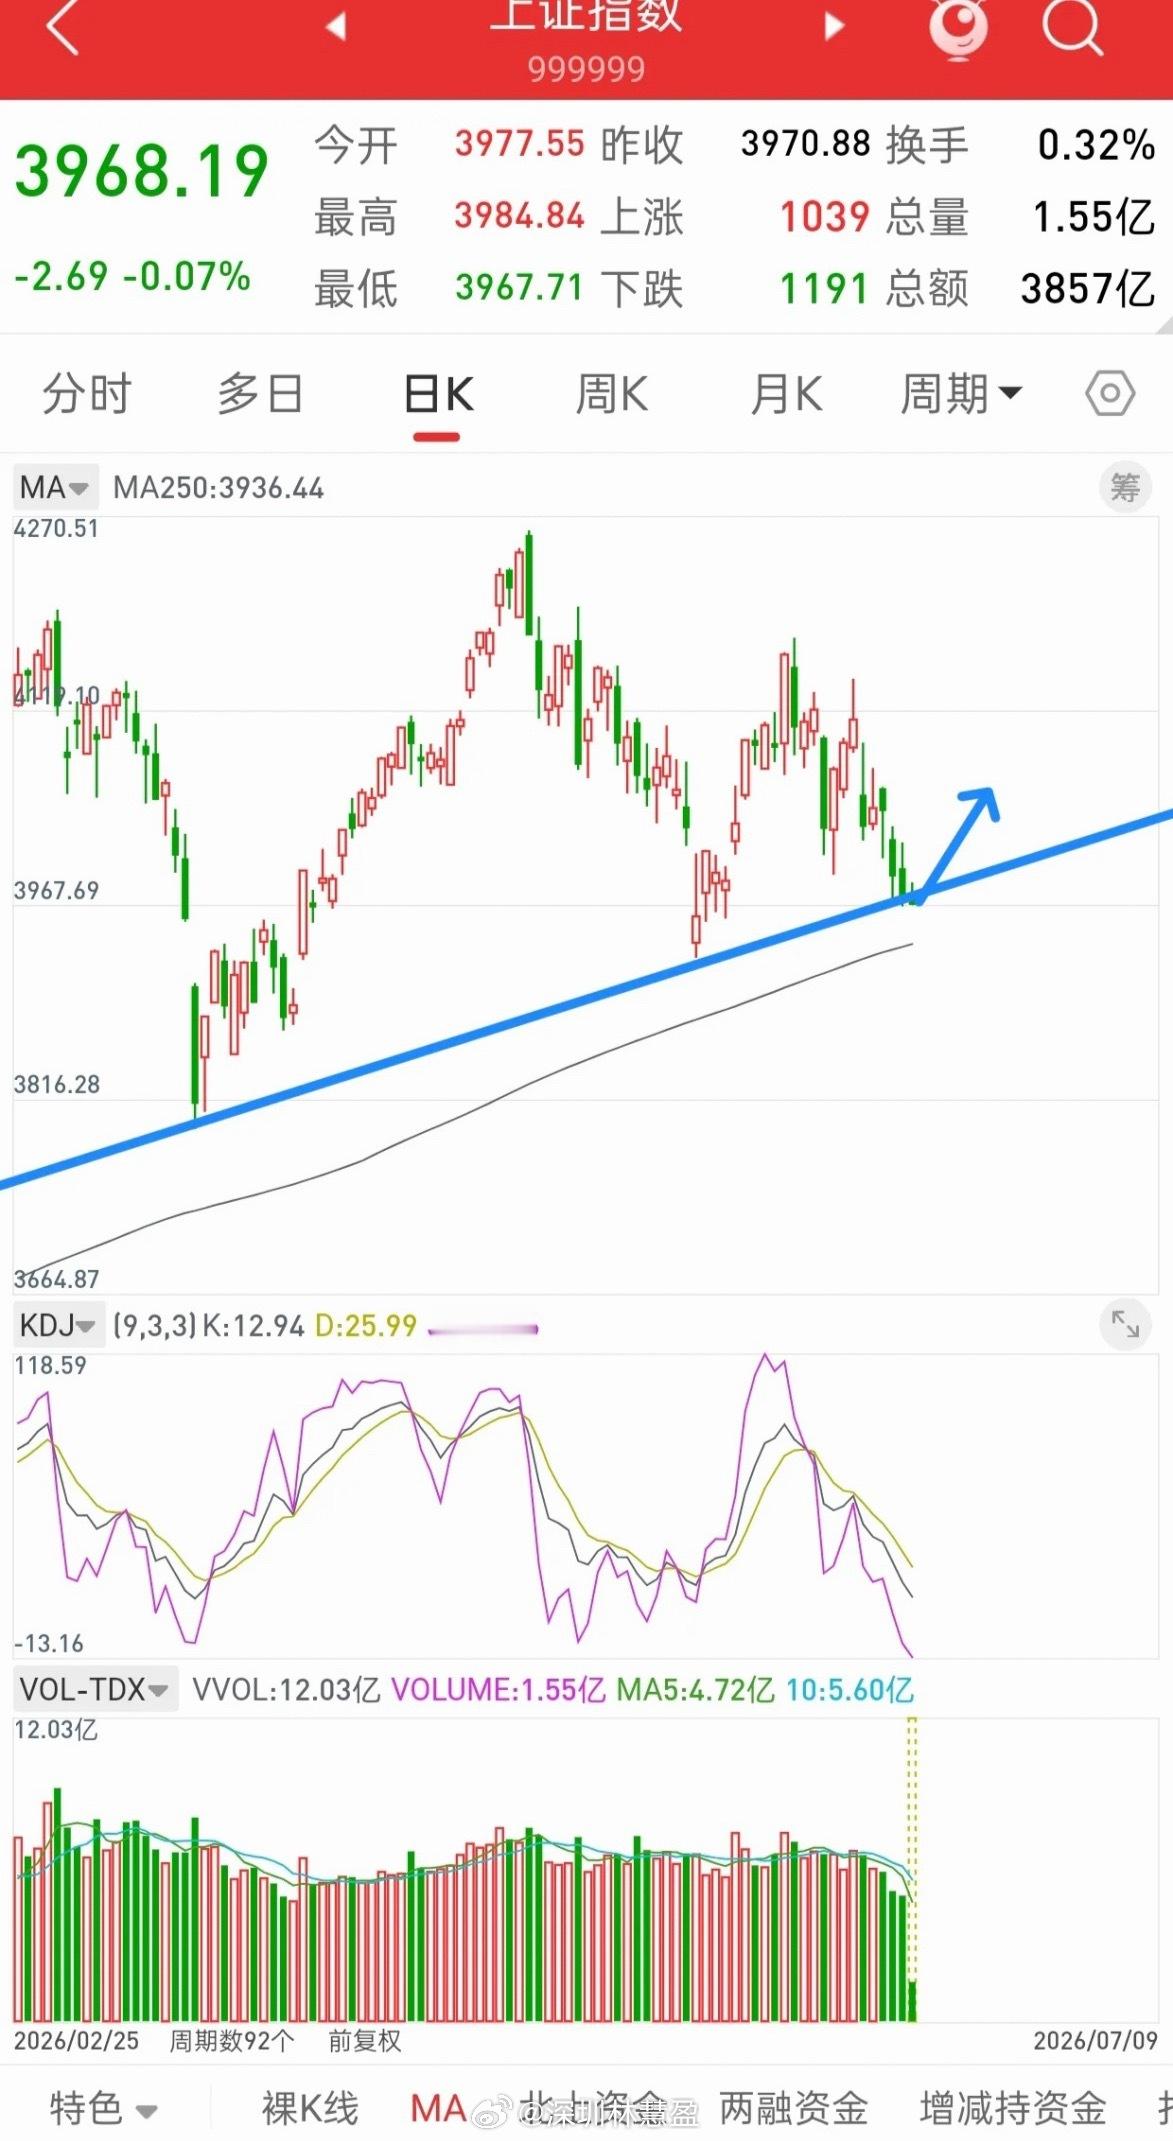Tap the stock code 999999
The height and width of the screenshot is (2141, 1173).
point(586,69)
